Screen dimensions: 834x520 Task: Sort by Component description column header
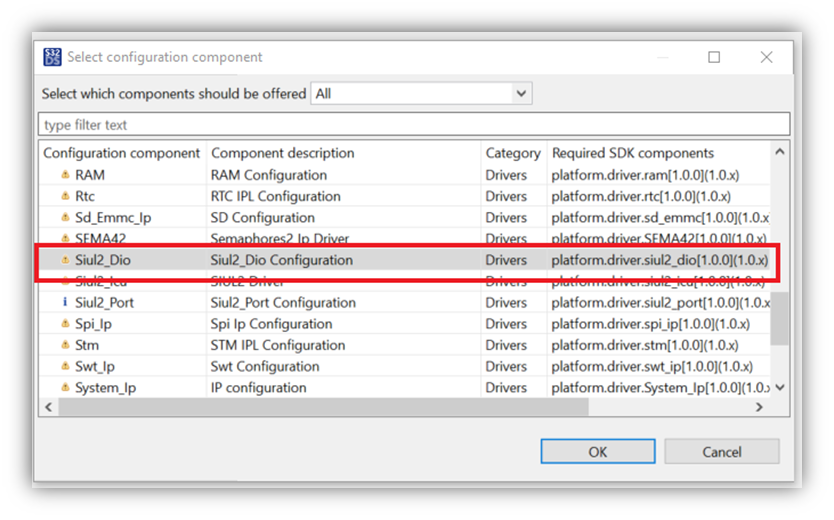pyautogui.click(x=283, y=153)
